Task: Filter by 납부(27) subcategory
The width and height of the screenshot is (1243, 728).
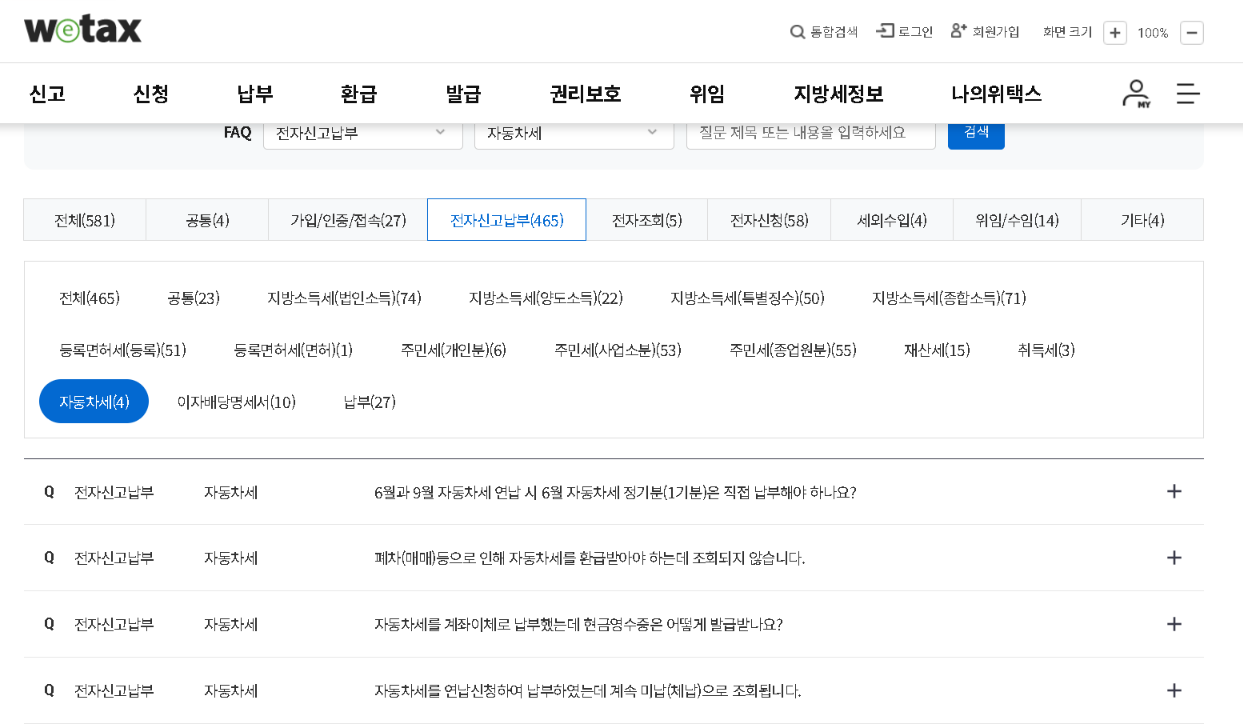Action: 369,402
